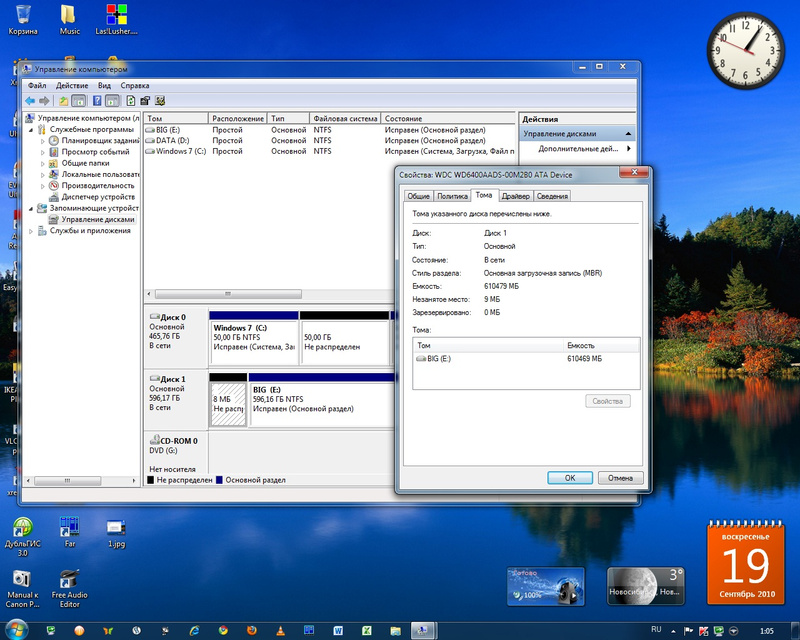Screen dimensions: 800x640
Task: Switch to the Политика tab
Action: pyautogui.click(x=452, y=196)
